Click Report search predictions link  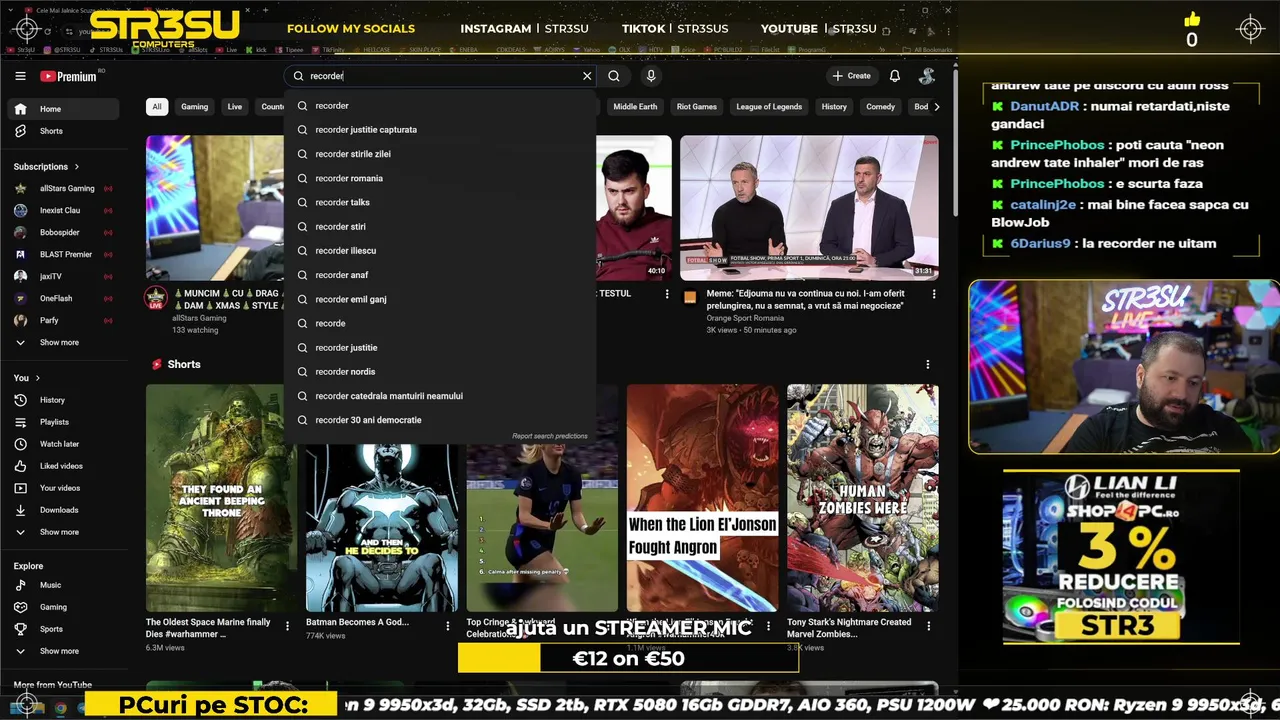coord(549,436)
